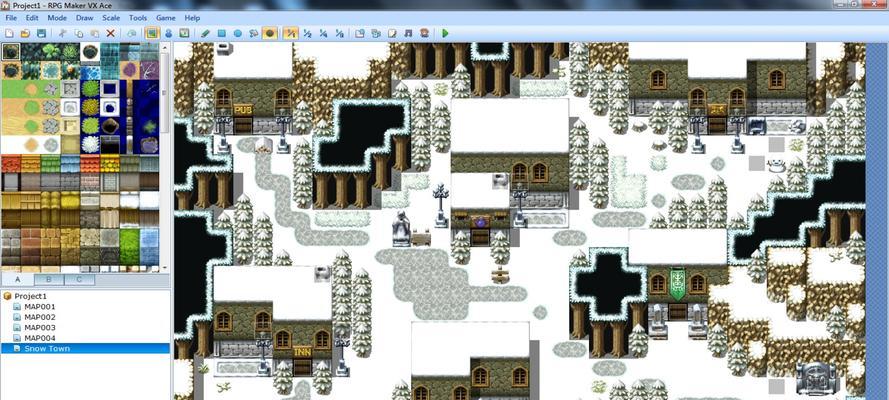
Task: Select MAP001 in the map list
Action: (40, 307)
